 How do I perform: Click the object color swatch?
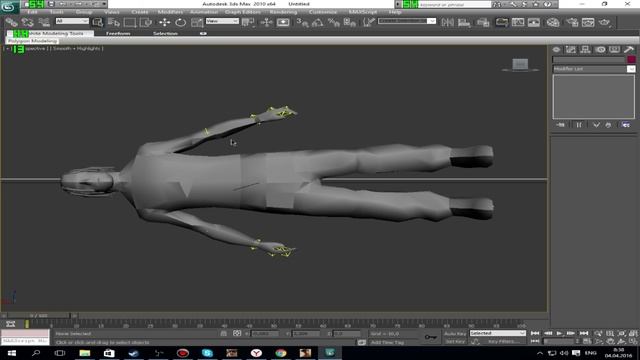click(631, 60)
